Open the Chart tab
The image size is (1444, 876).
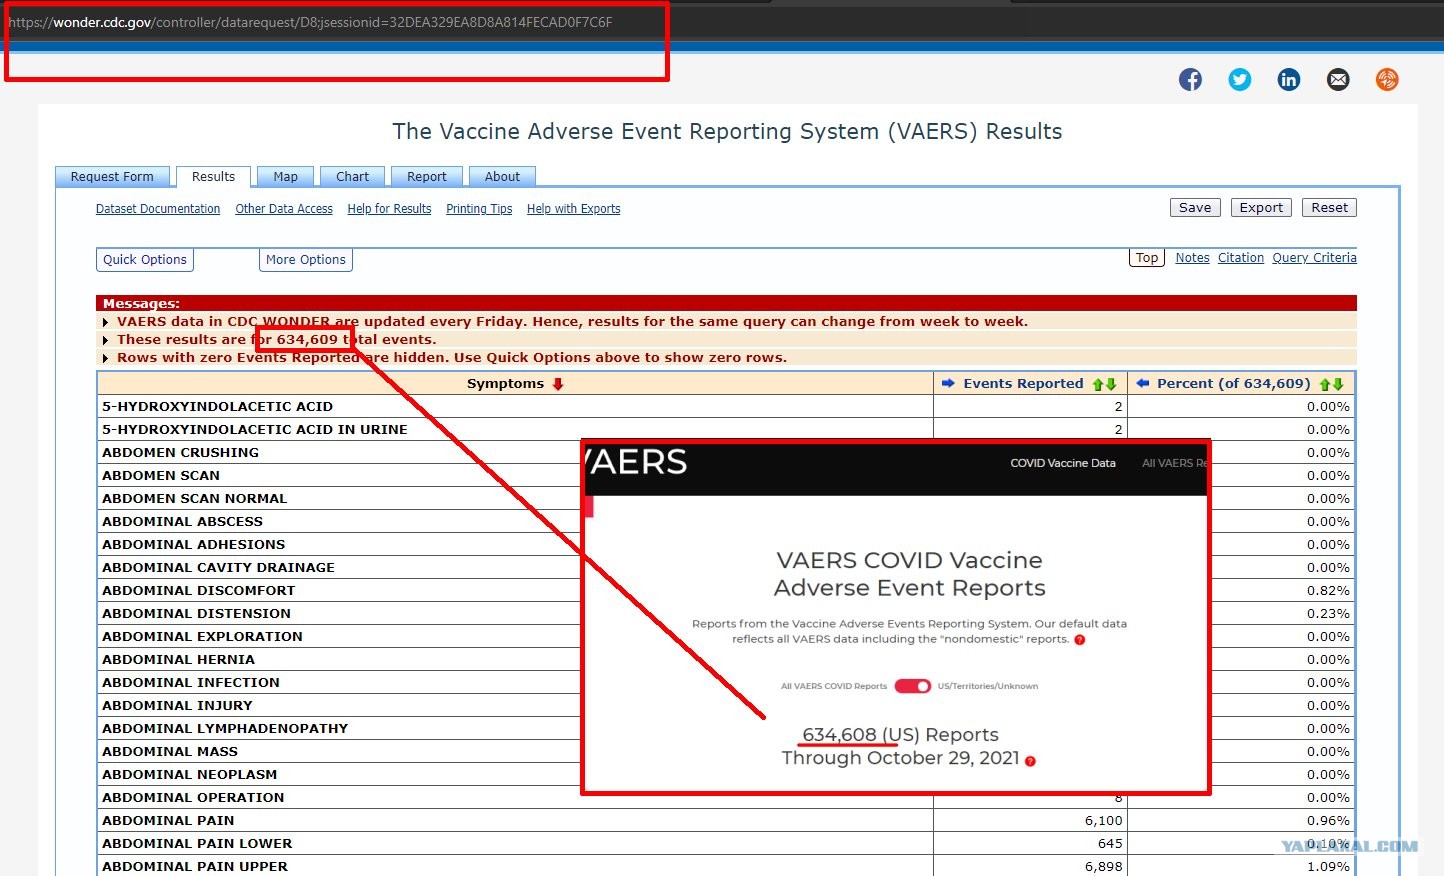[x=352, y=177]
